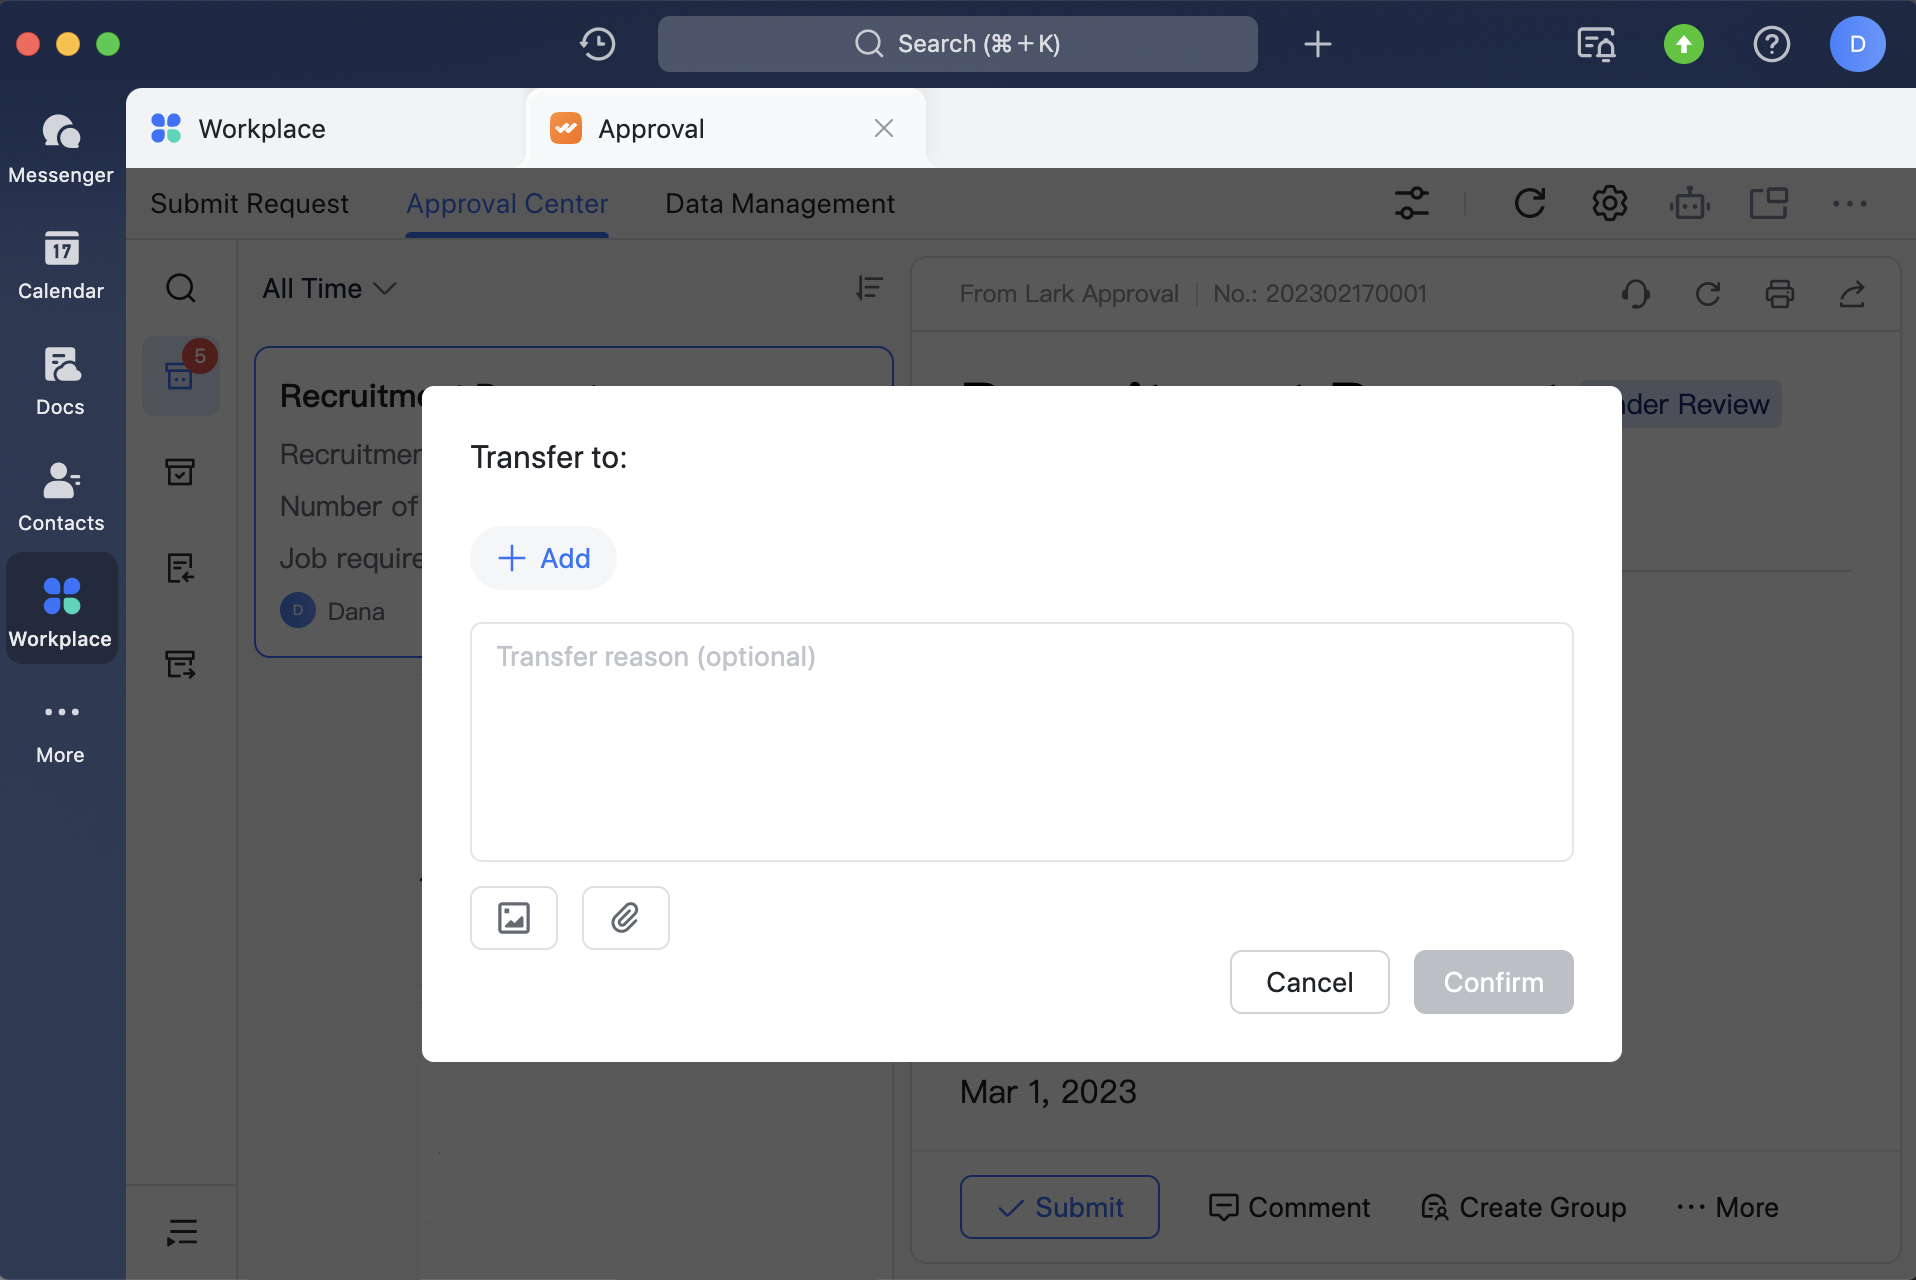
Task: Open the Calendar from the sidebar
Action: tap(60, 264)
